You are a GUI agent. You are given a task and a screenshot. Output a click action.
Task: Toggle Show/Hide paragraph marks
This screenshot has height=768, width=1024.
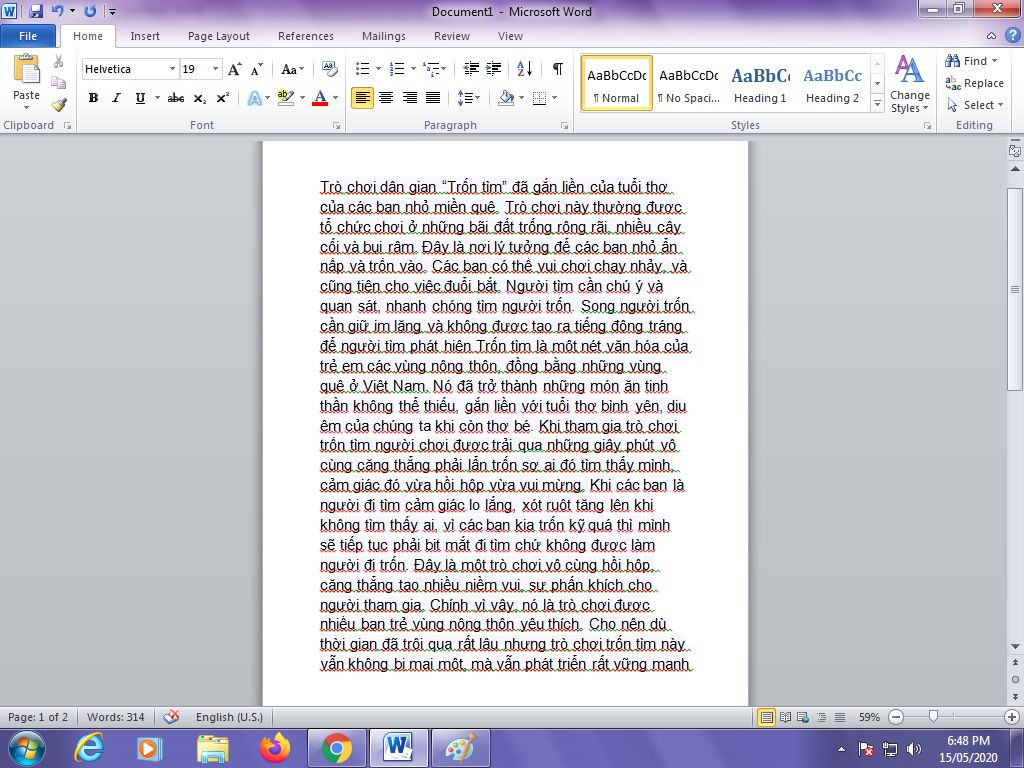(x=558, y=69)
